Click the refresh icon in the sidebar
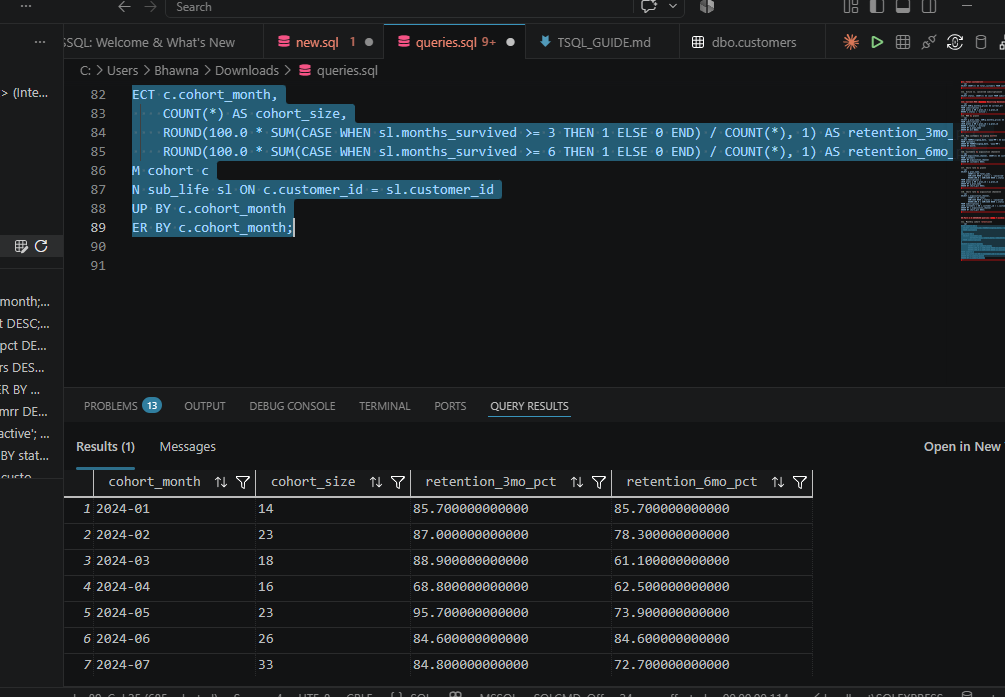This screenshot has width=1005, height=697. coord(41,246)
